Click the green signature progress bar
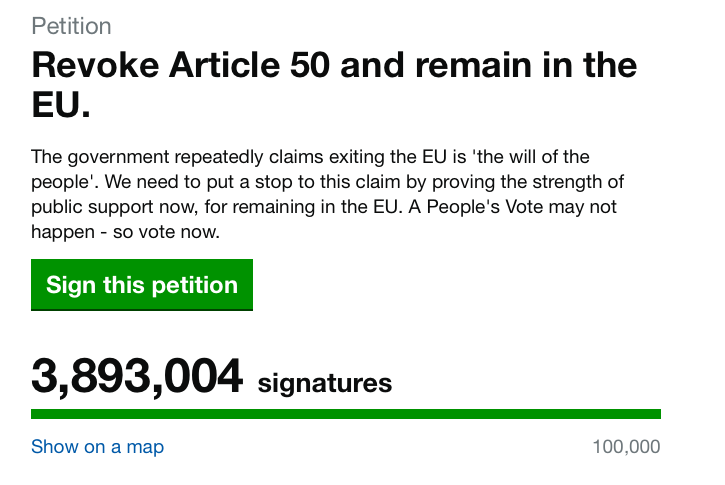The height and width of the screenshot is (485, 725). click(x=346, y=414)
